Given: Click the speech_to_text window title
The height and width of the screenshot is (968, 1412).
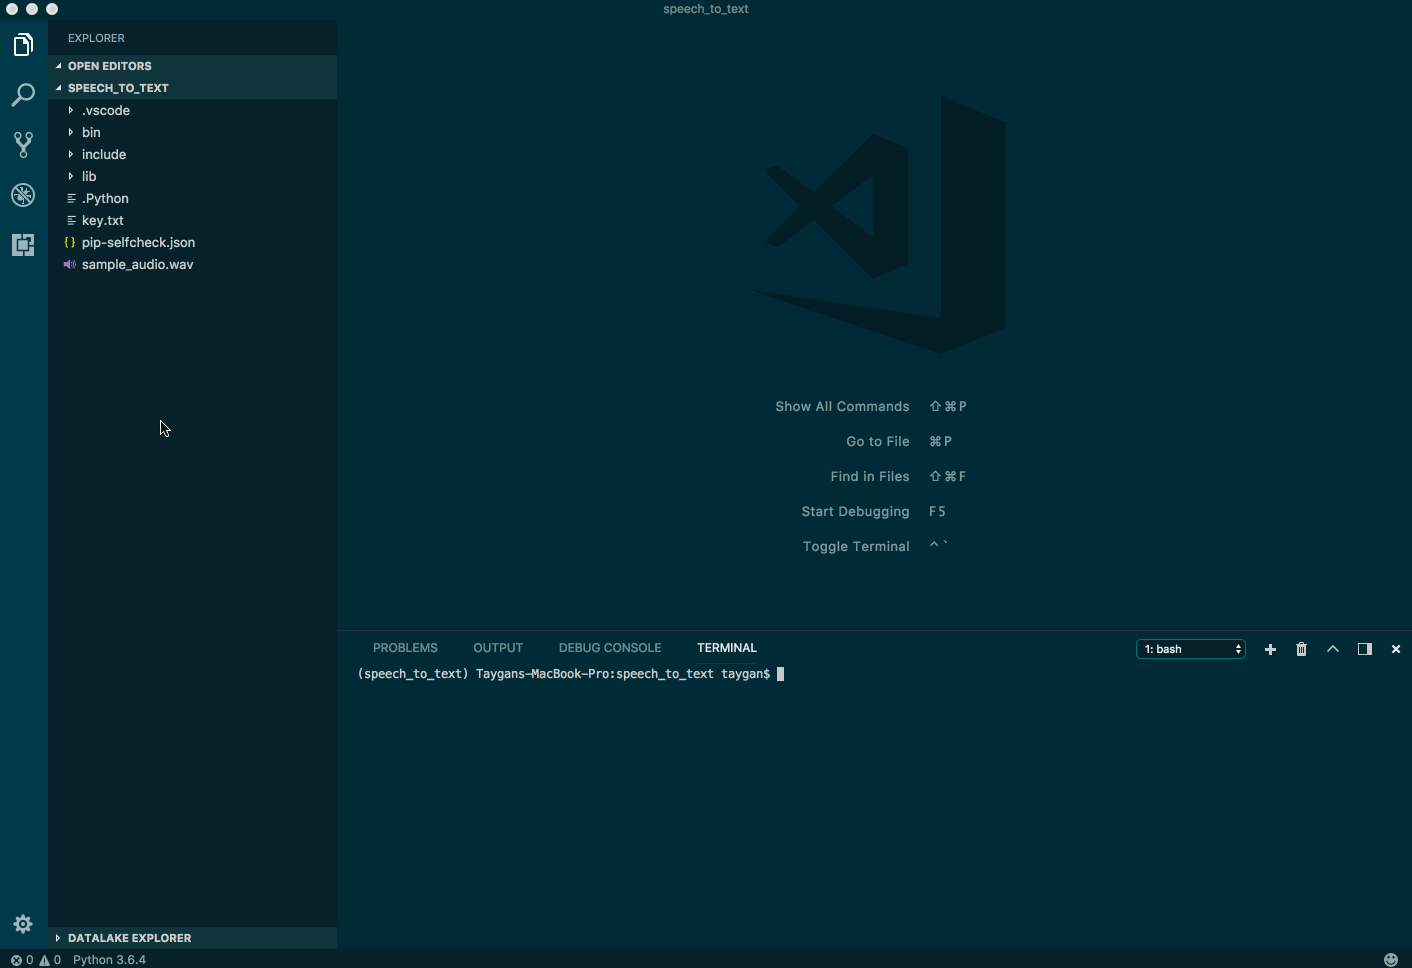Looking at the screenshot, I should tap(706, 9).
